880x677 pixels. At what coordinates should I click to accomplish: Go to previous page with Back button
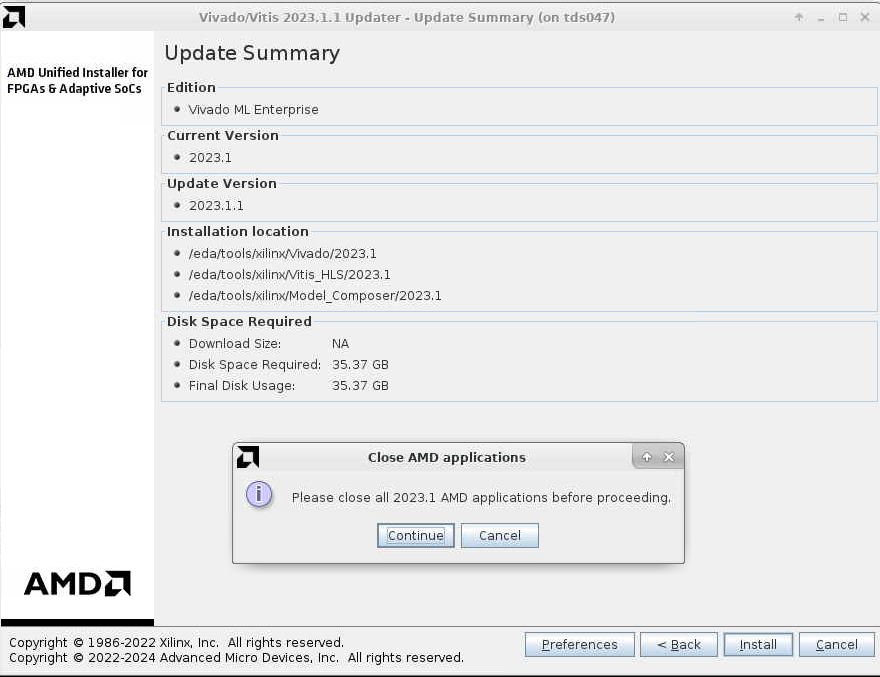pyautogui.click(x=678, y=645)
